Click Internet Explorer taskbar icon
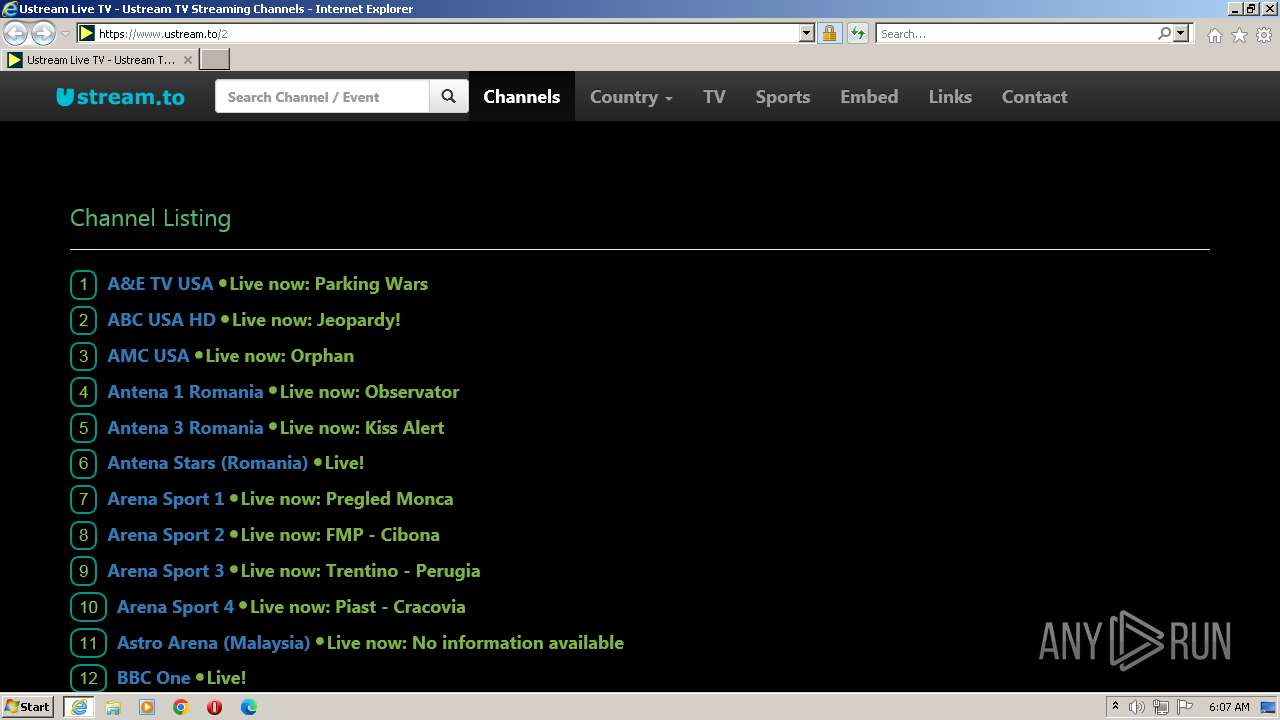 [x=79, y=707]
